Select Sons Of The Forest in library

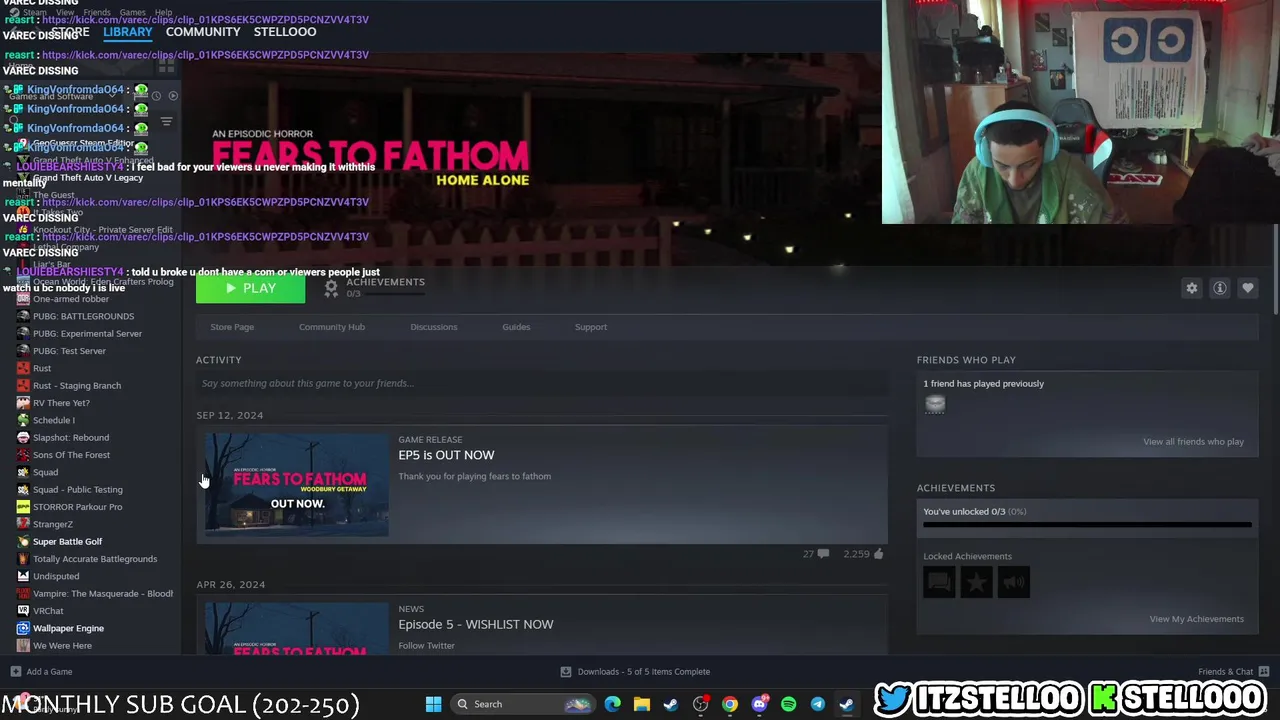click(x=71, y=455)
